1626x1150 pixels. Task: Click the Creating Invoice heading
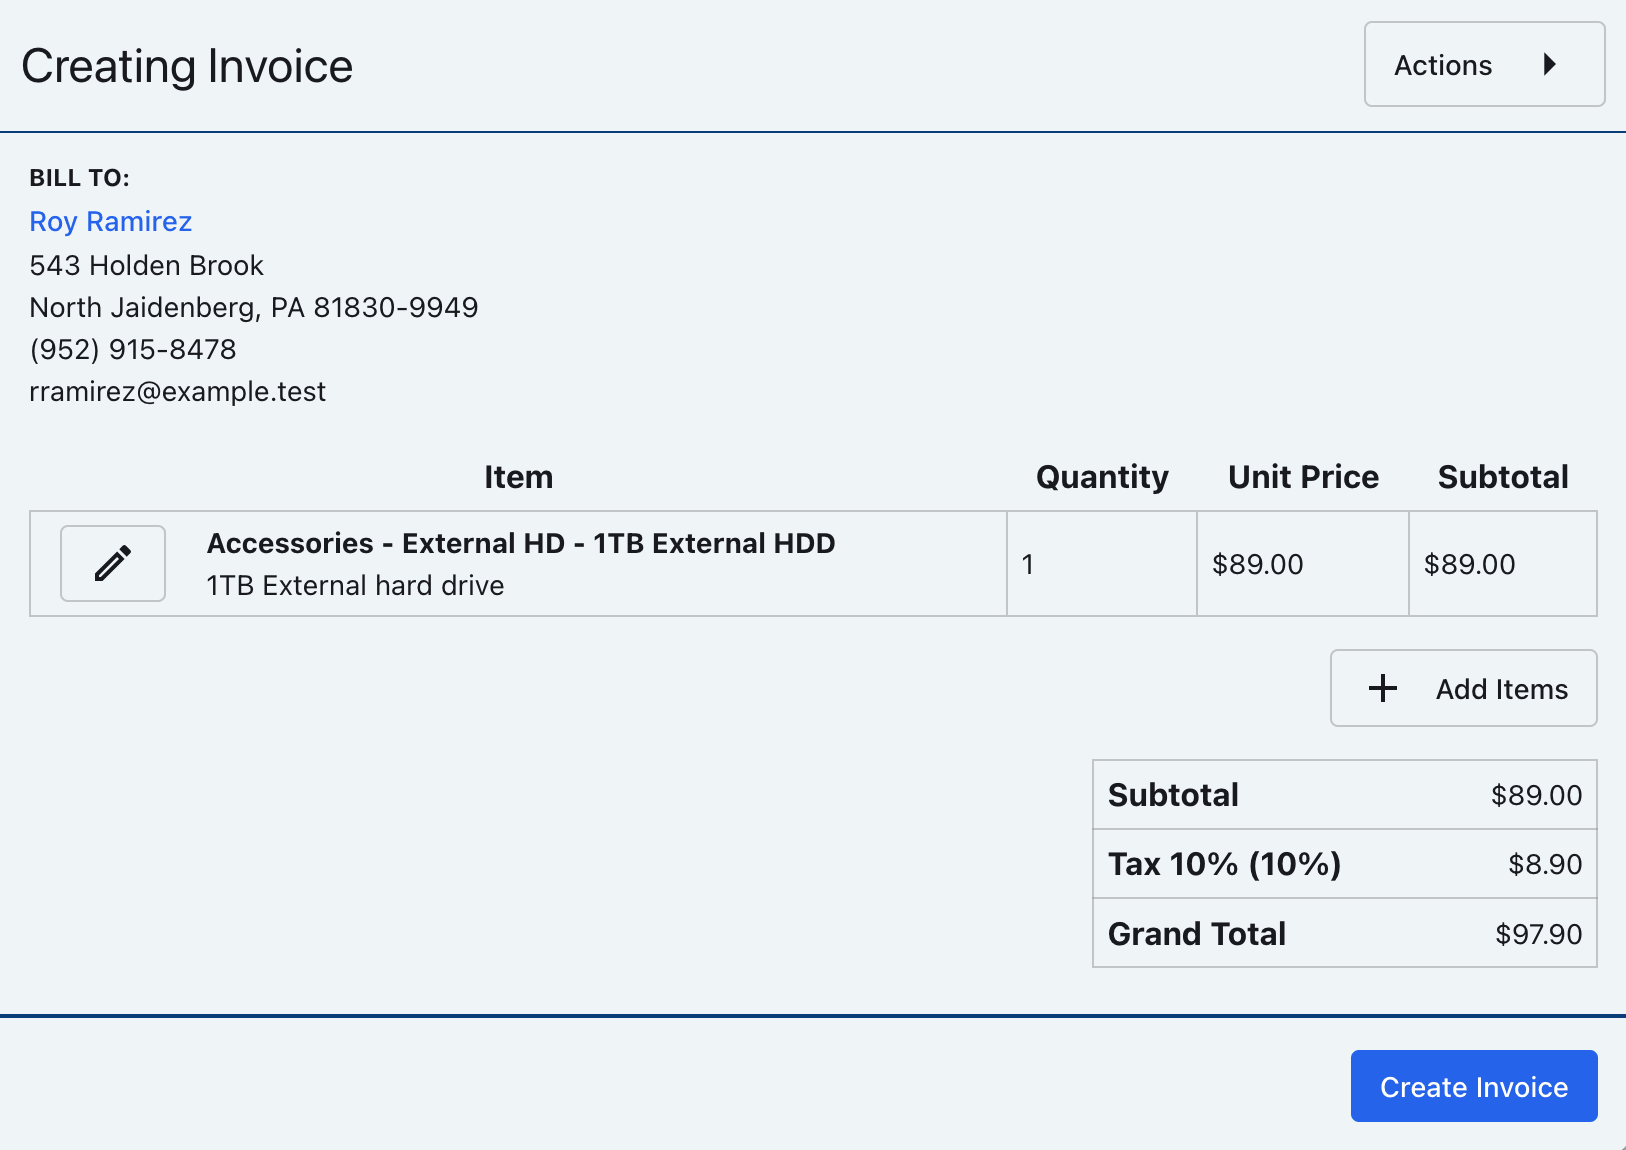187,67
